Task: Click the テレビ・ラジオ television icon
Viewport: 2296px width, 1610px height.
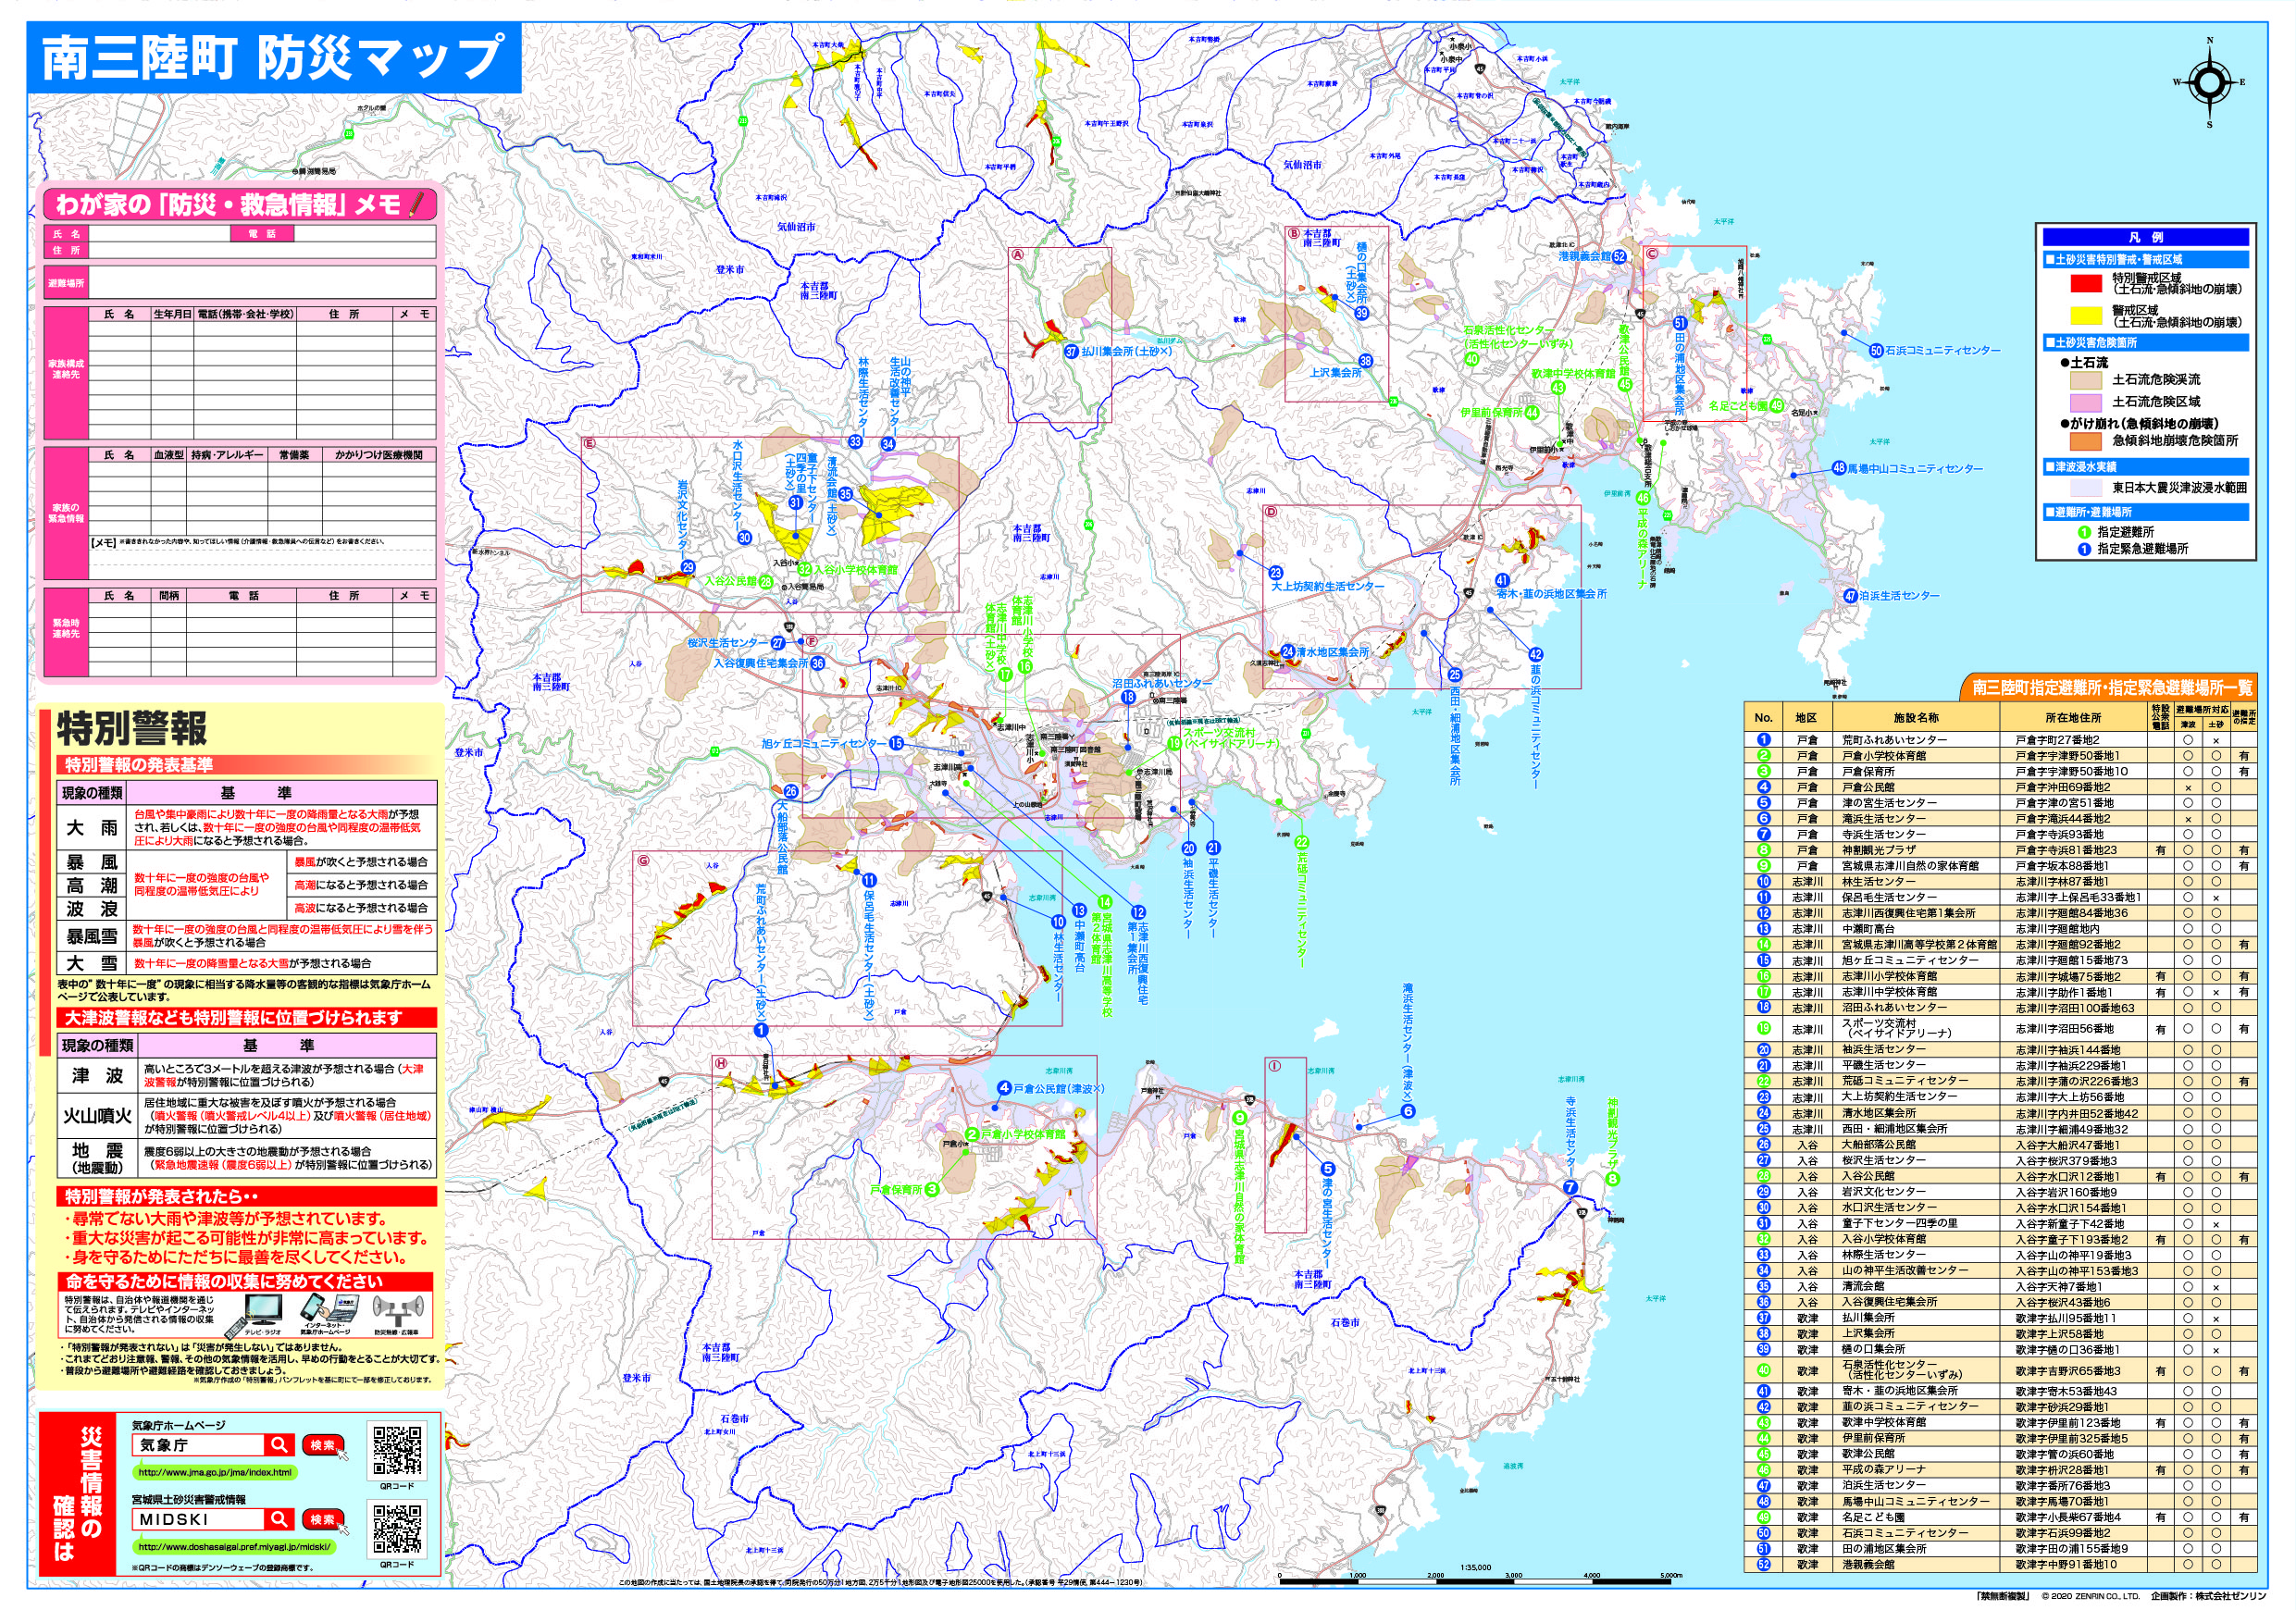Action: (264, 1310)
